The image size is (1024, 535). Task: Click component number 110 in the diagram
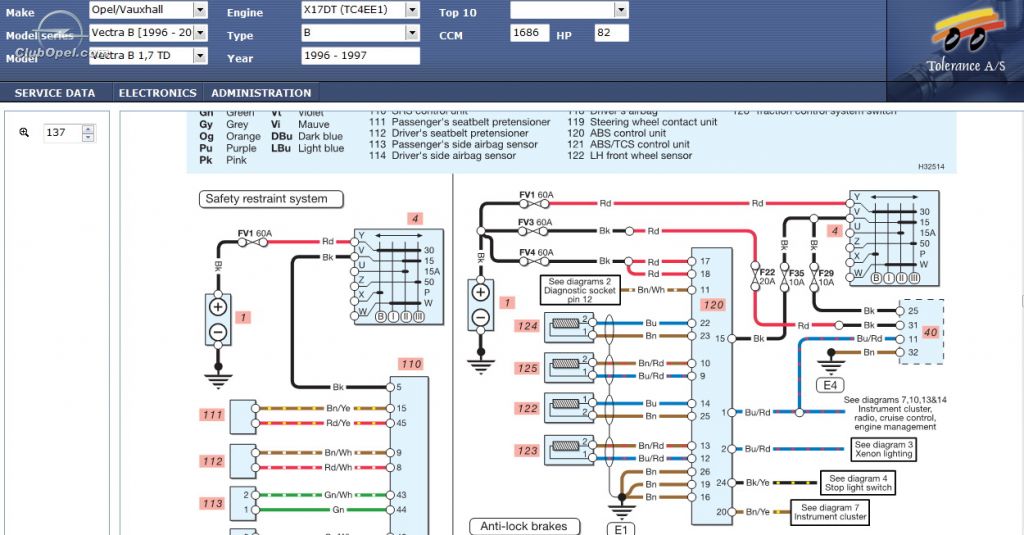coord(411,365)
